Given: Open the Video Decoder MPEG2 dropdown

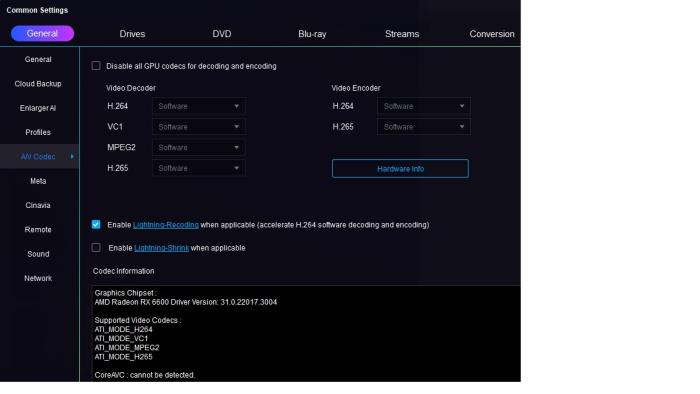Looking at the screenshot, I should click(199, 148).
